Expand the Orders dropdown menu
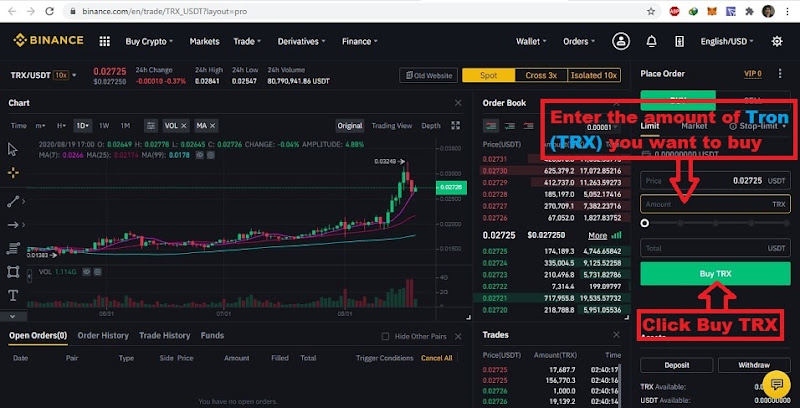This screenshot has width=800, height=408. pos(579,41)
